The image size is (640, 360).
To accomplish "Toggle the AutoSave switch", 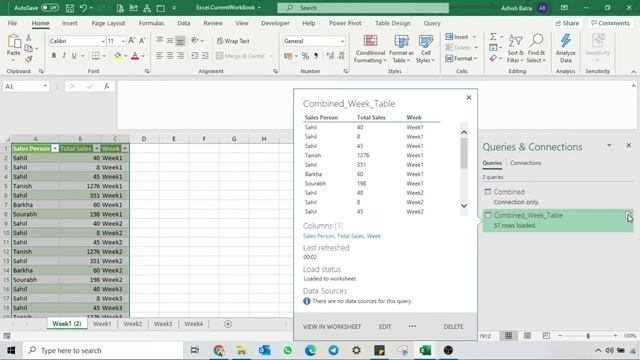I will click(x=50, y=8).
